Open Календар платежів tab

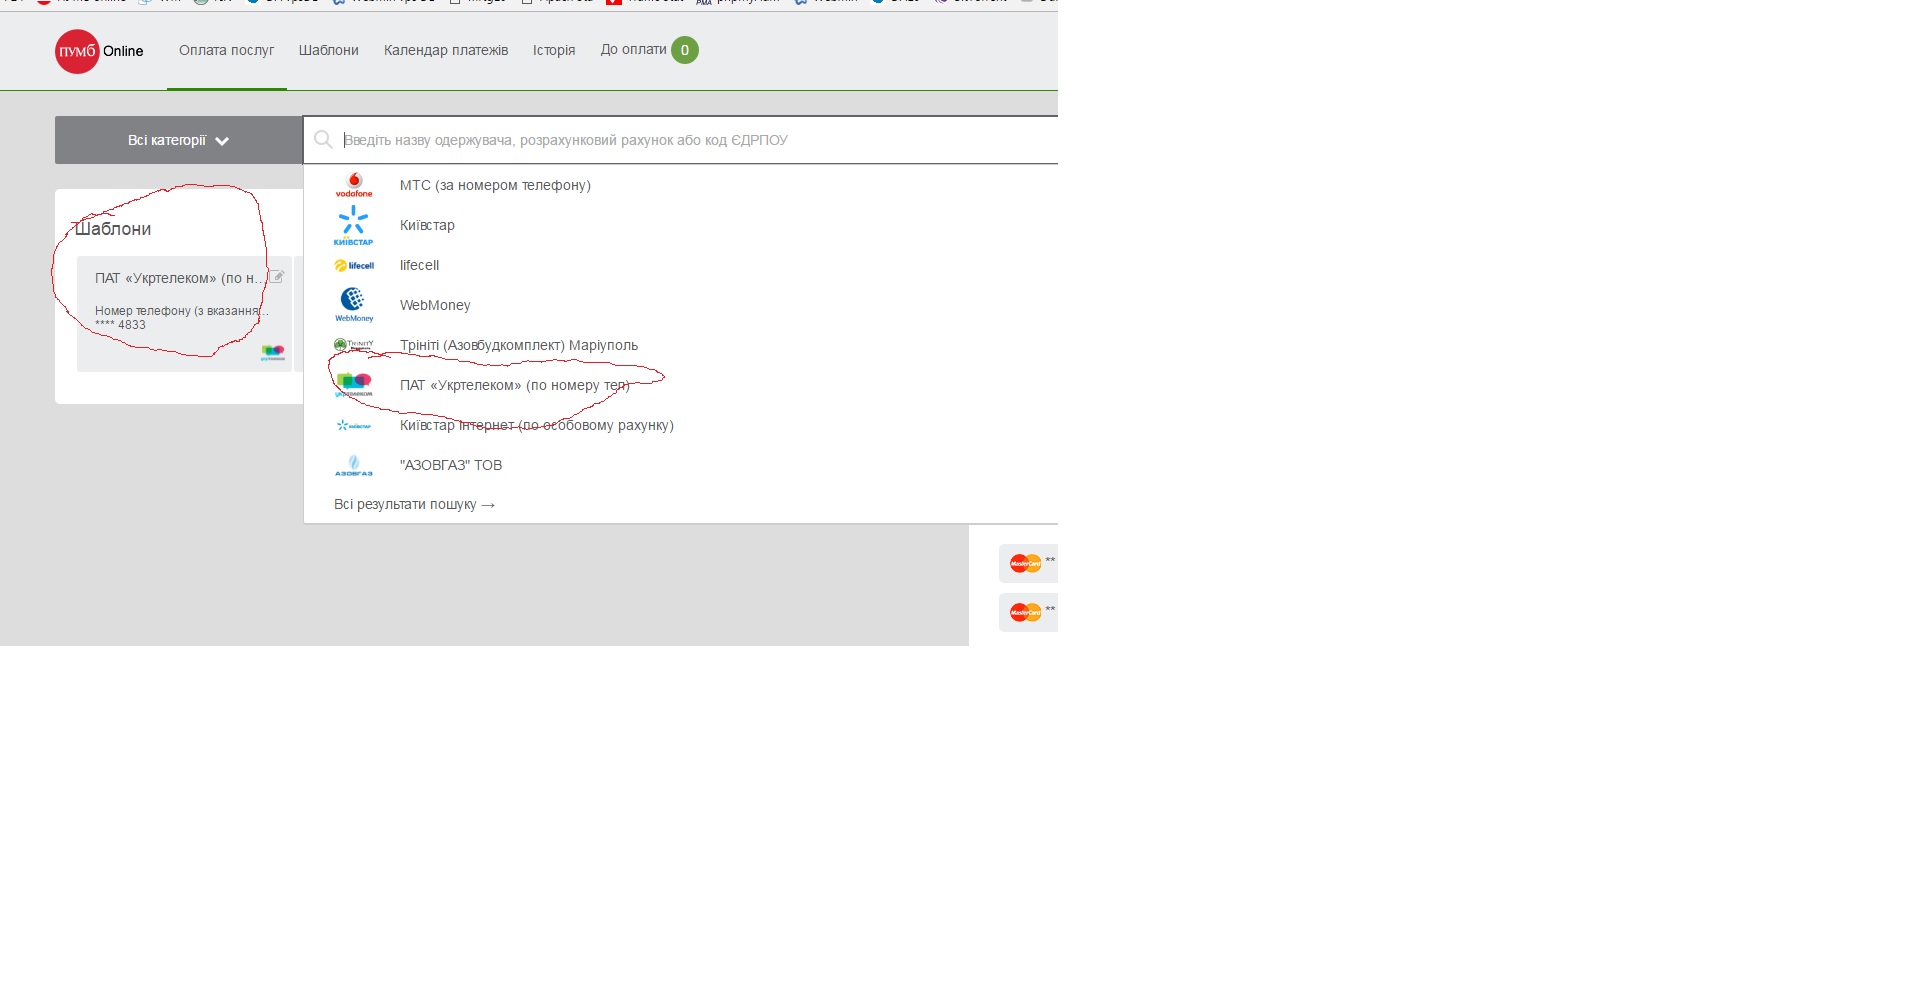click(446, 50)
